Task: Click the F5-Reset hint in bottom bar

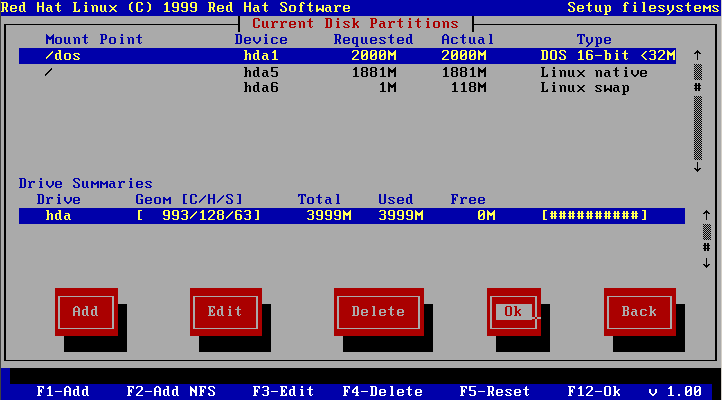Action: tap(496, 391)
